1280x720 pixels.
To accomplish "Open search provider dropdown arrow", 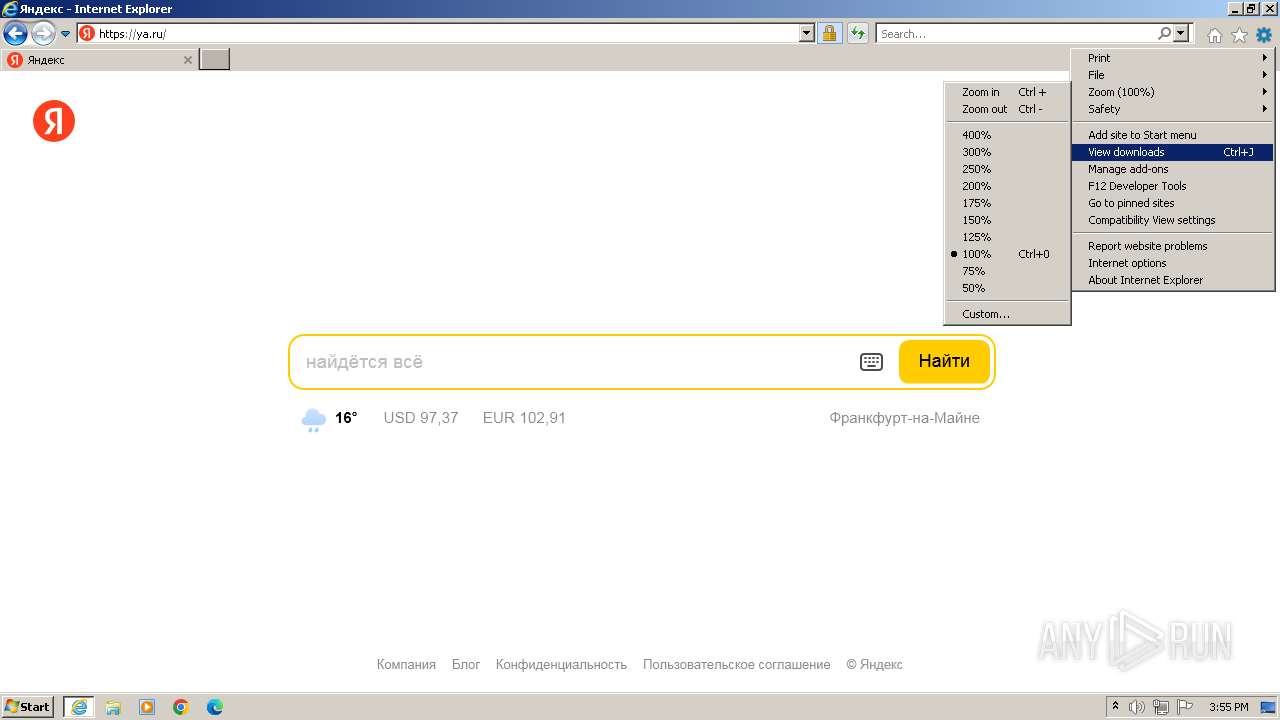I will (x=1182, y=34).
